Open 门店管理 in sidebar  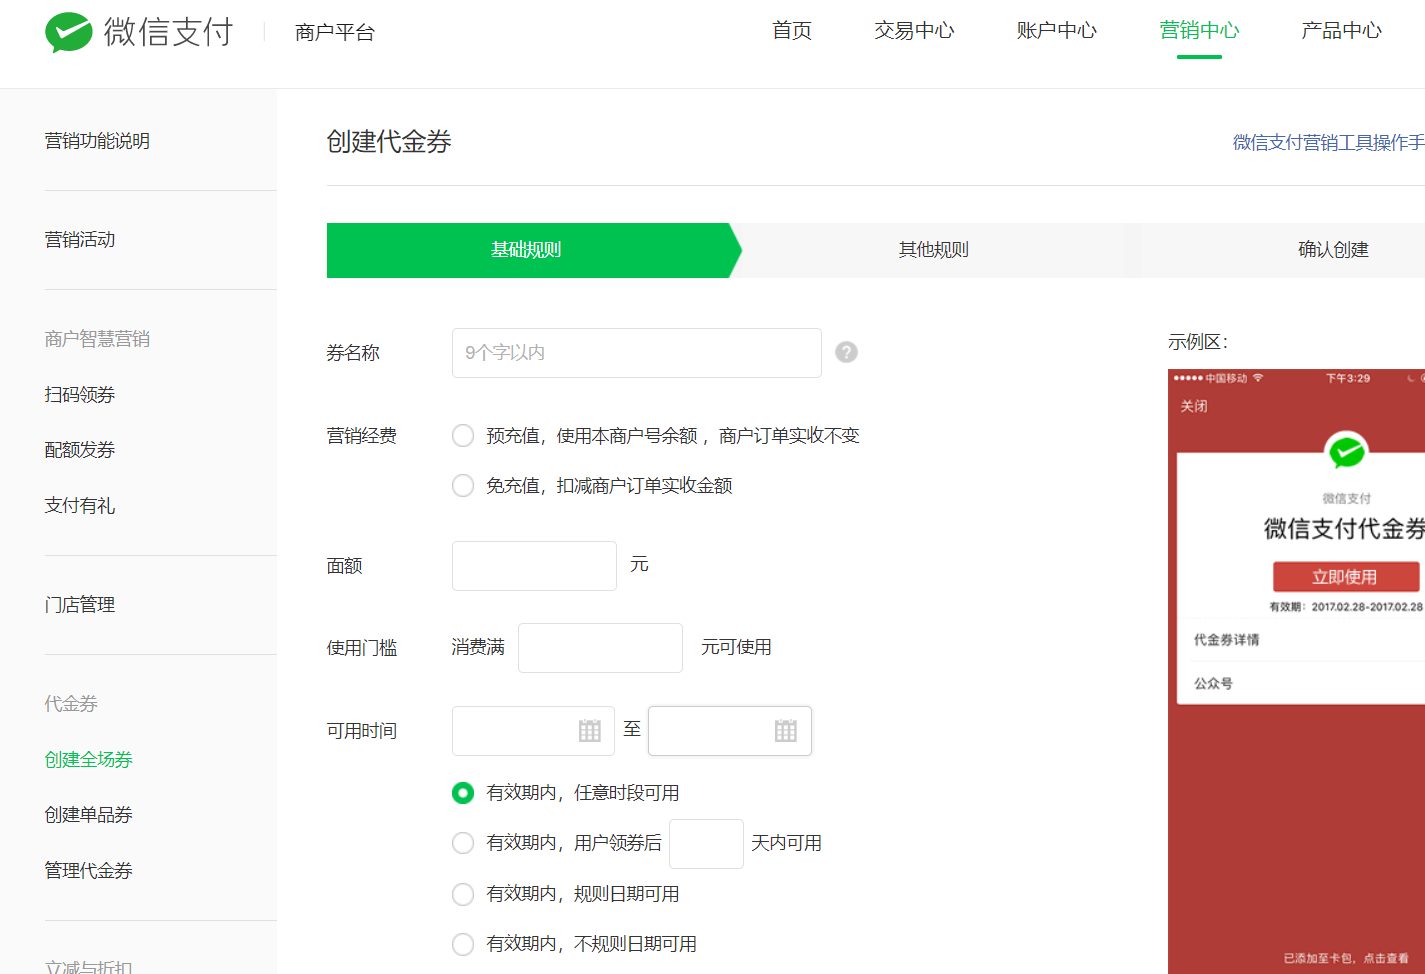[x=80, y=605]
